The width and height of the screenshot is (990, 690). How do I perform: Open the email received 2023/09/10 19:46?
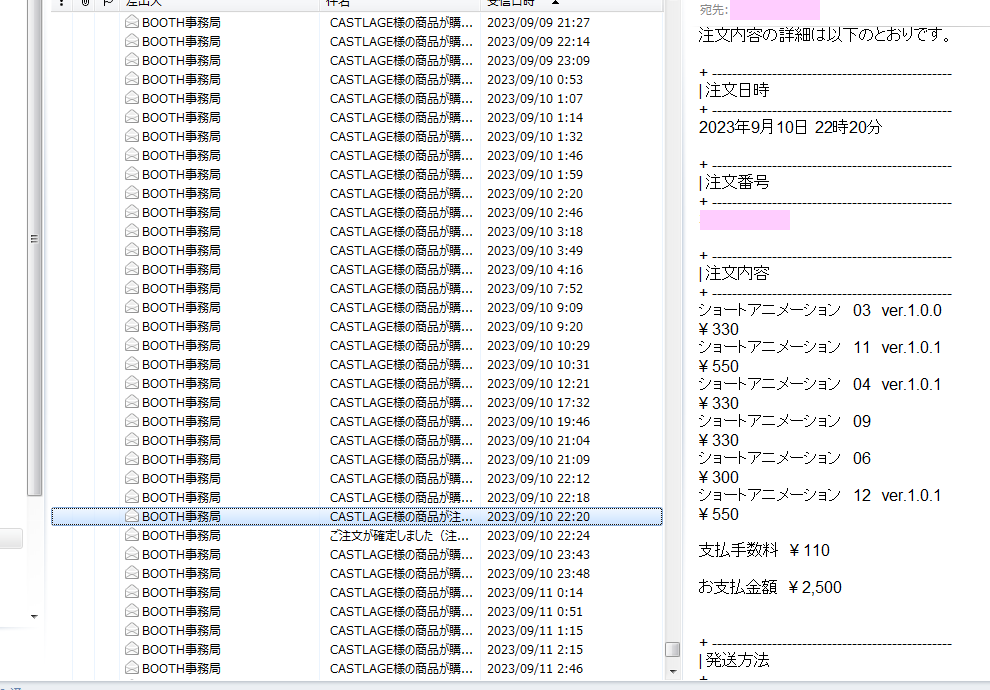pyautogui.click(x=400, y=421)
